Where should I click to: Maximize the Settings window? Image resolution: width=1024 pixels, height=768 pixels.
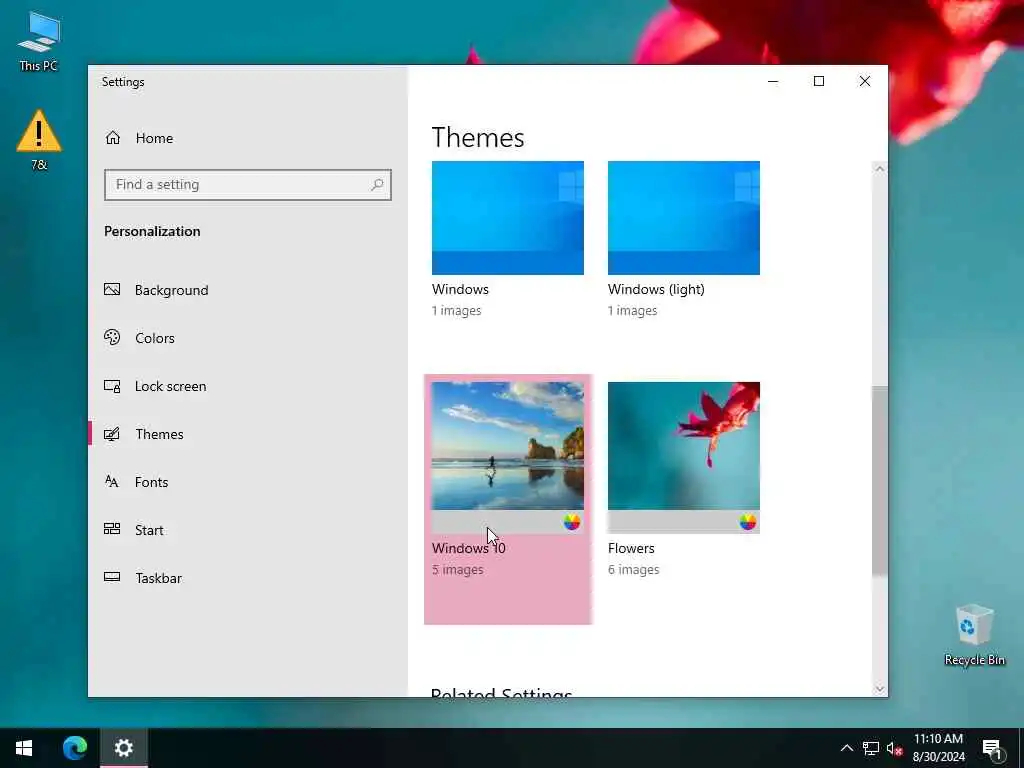point(819,81)
